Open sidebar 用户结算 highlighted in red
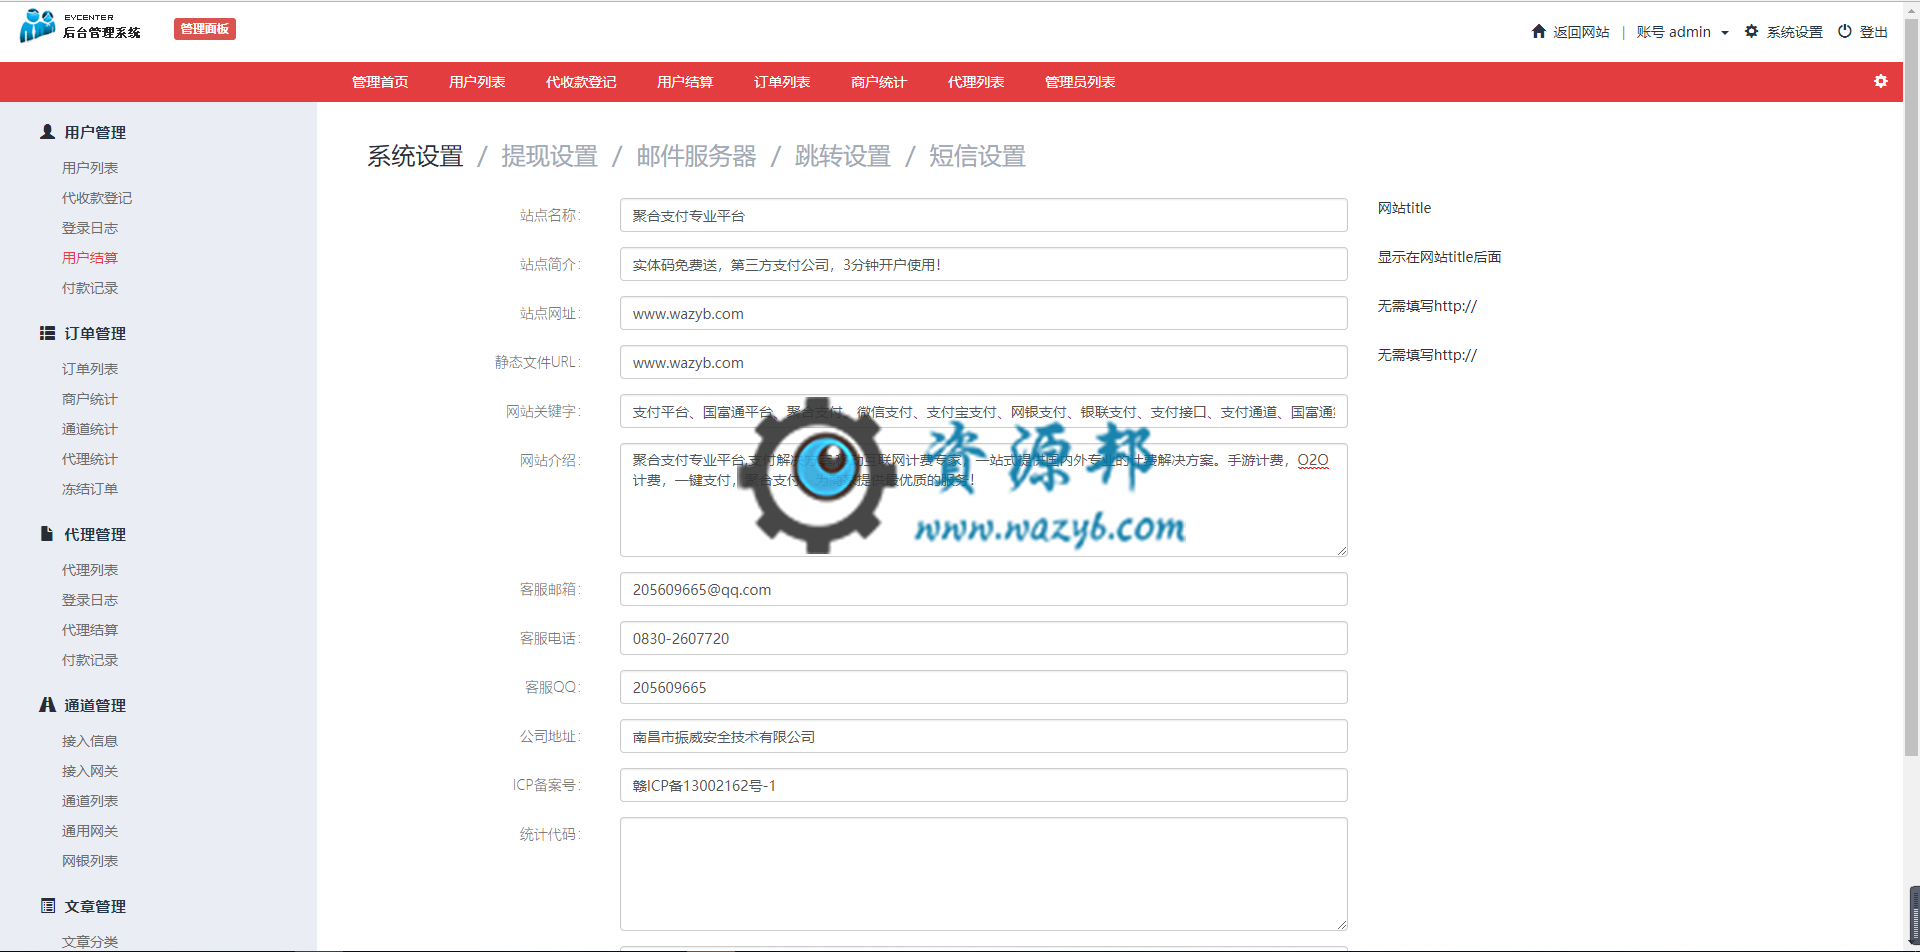This screenshot has height=952, width=1920. (90, 258)
